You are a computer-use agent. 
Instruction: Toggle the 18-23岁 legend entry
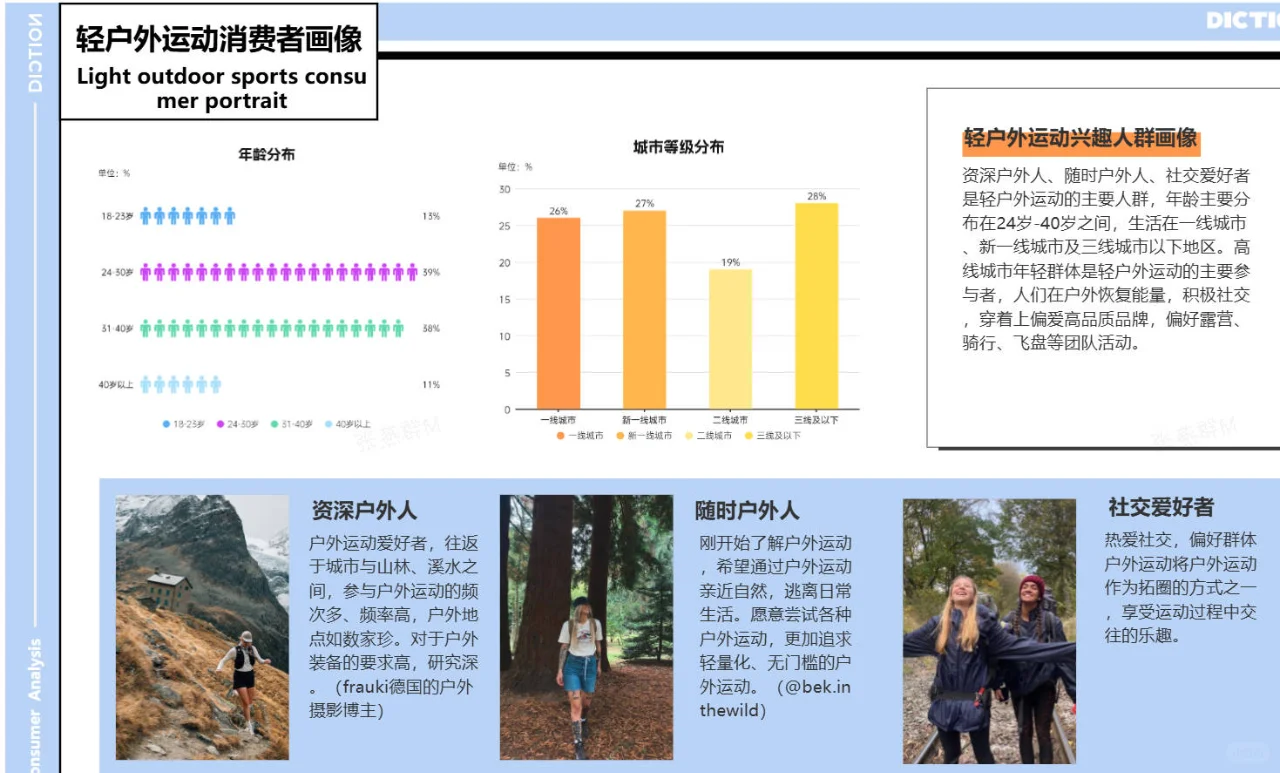tap(190, 423)
